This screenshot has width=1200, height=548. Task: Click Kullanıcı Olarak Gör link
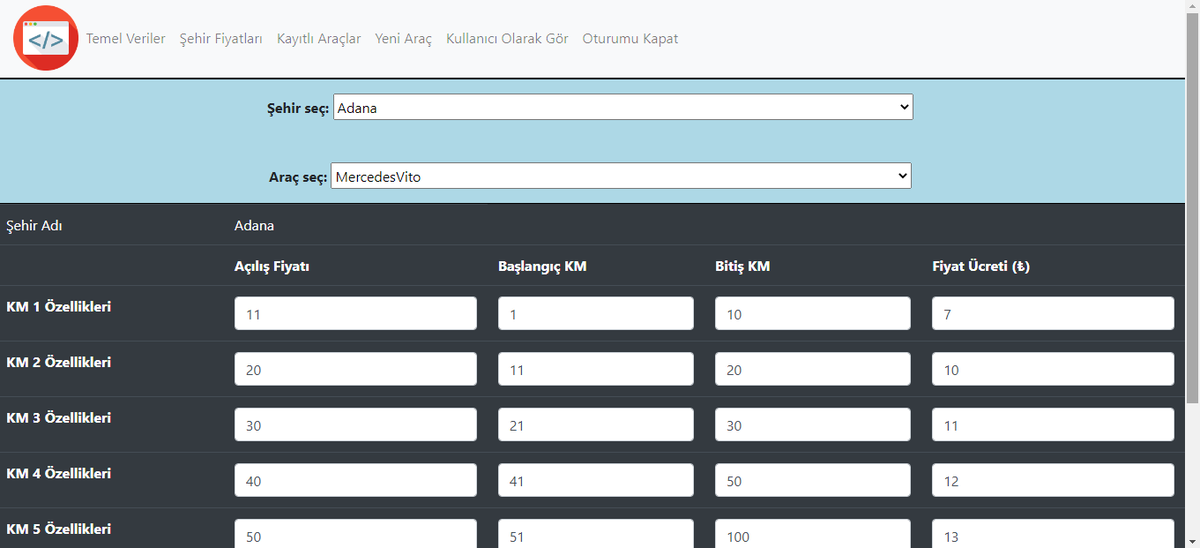507,39
